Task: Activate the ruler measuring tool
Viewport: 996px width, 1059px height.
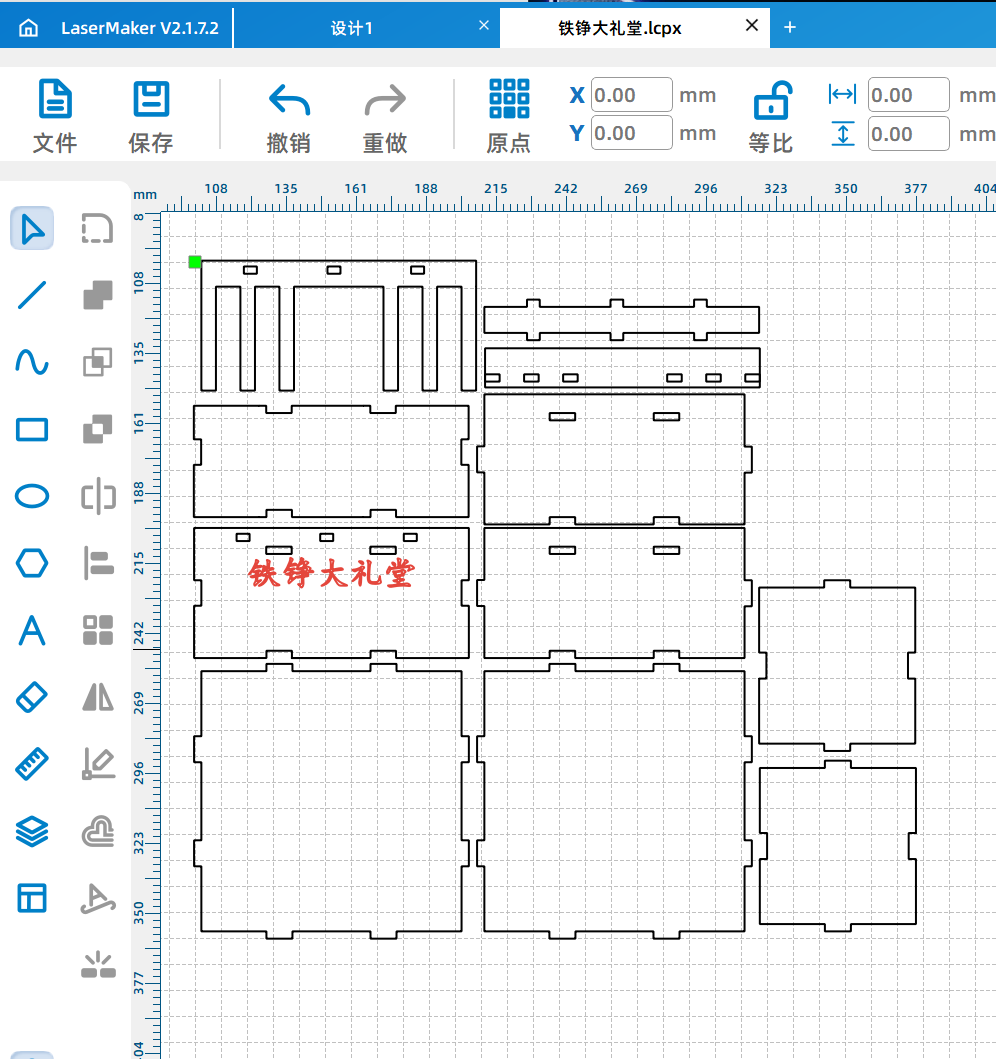Action: click(32, 764)
